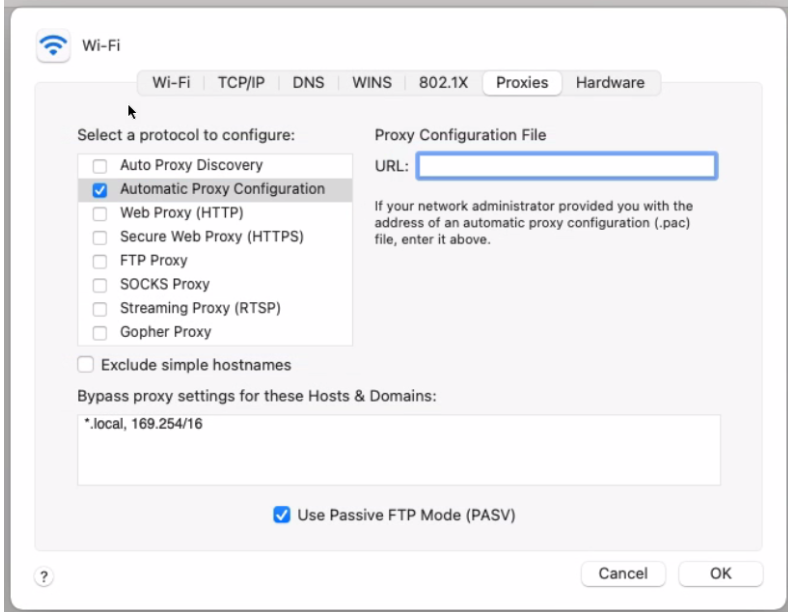Enable Auto Proxy Discovery checkbox

click(x=99, y=165)
